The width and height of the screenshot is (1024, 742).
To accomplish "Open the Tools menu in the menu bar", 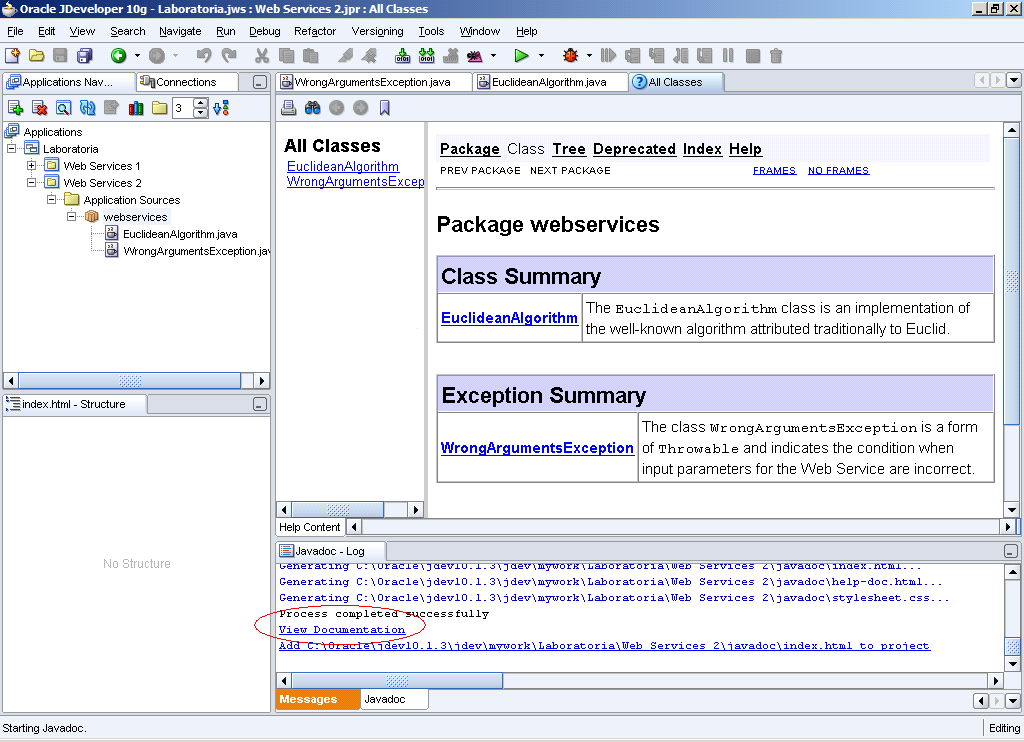I will click(x=431, y=31).
